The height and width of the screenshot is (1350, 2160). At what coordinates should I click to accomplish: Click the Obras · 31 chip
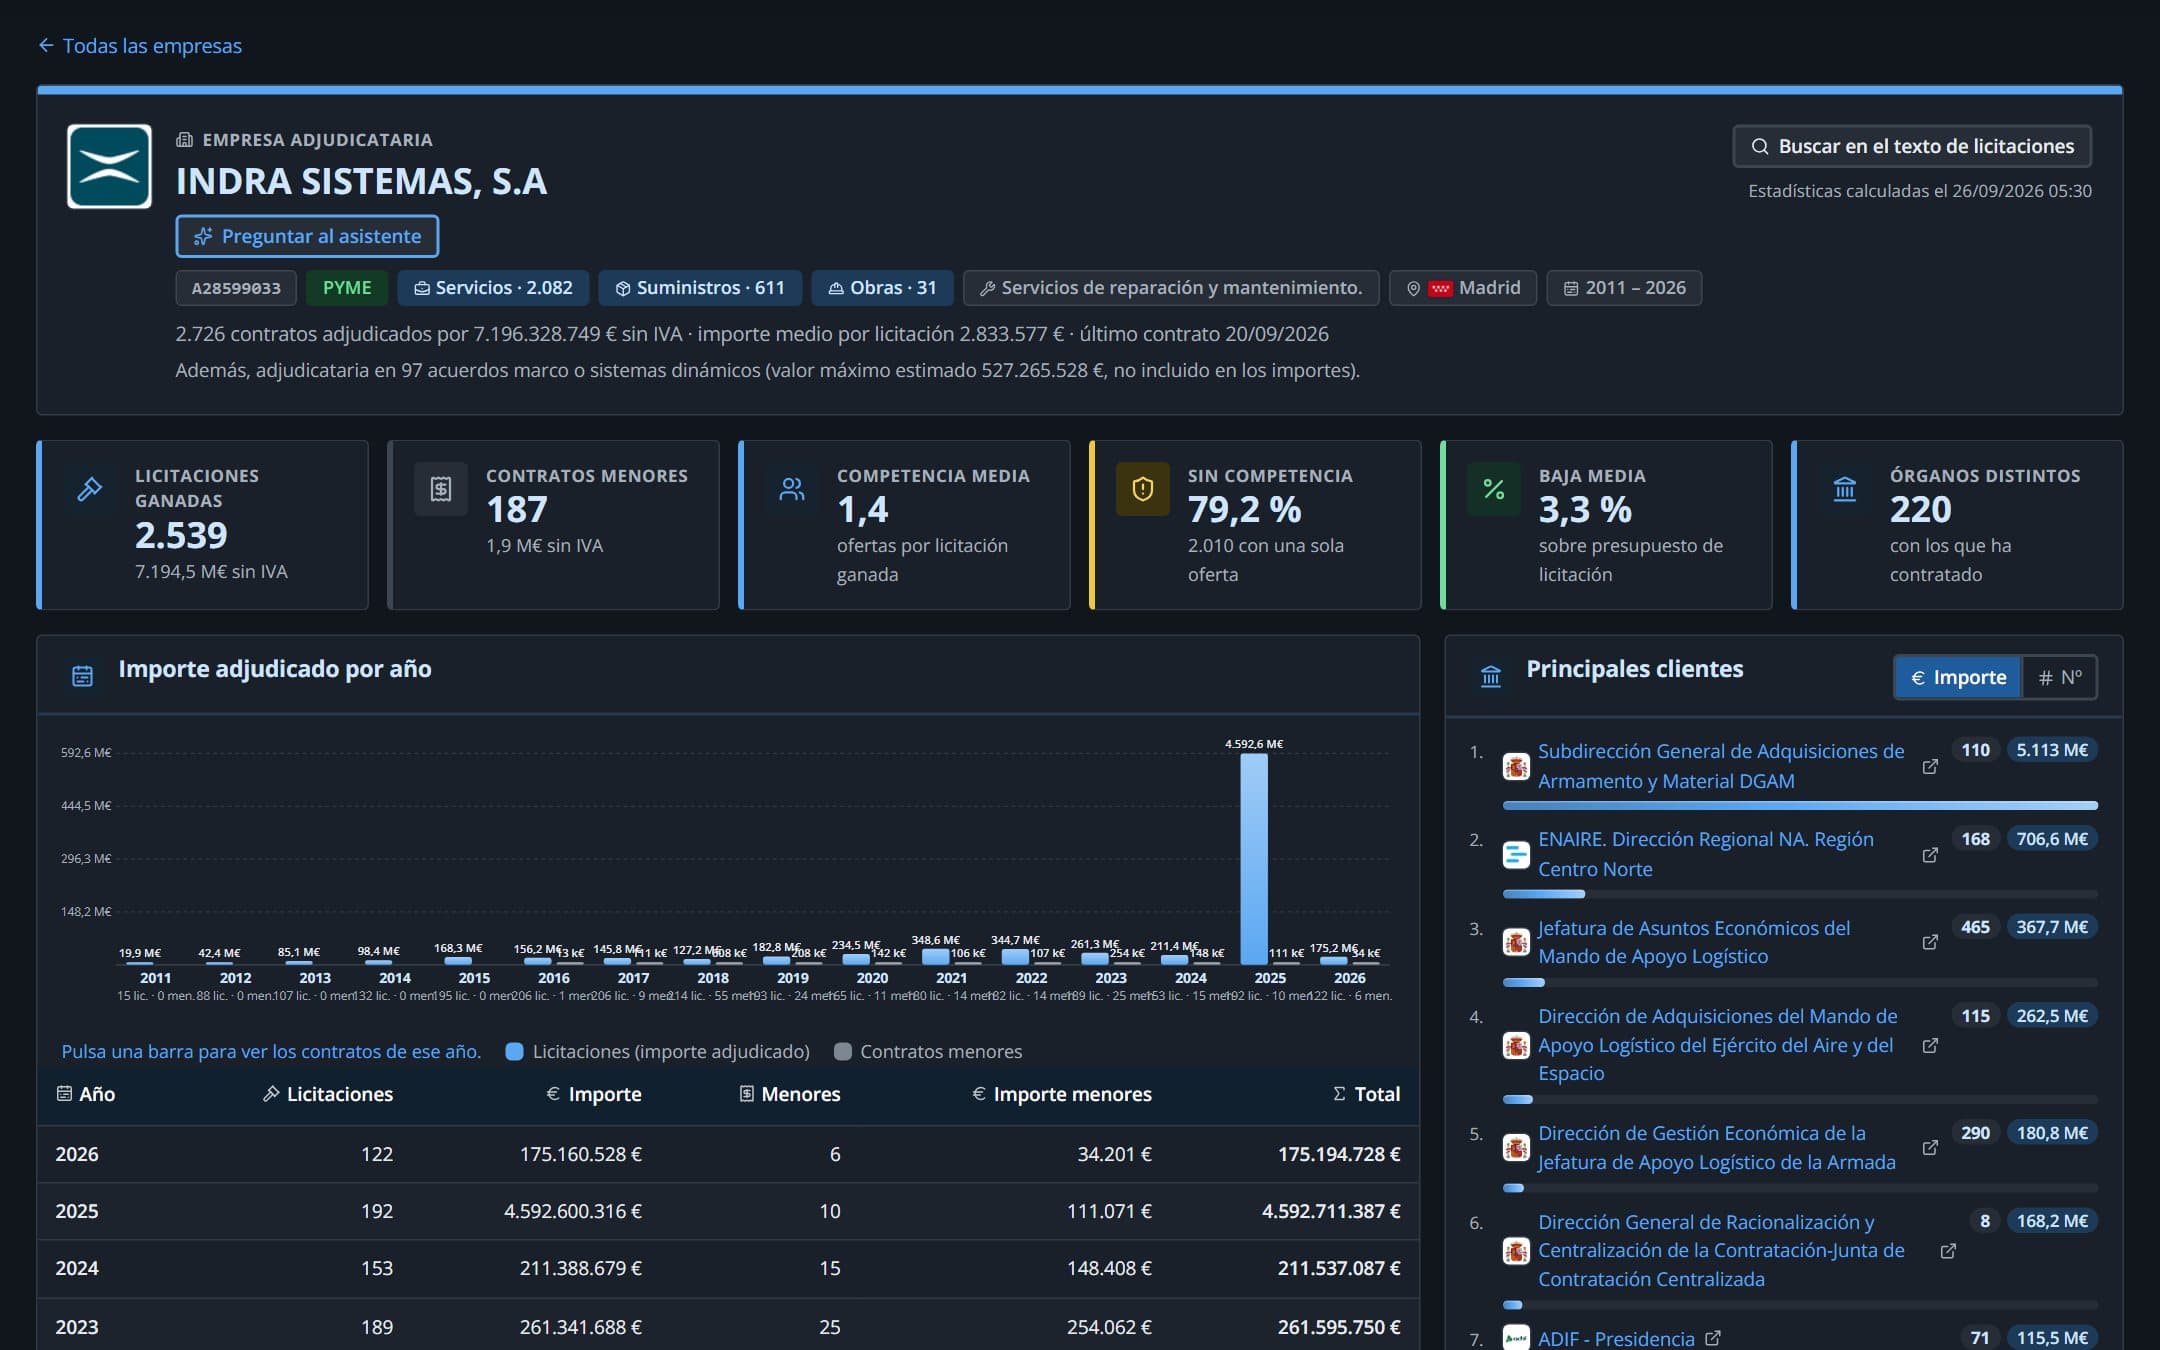point(882,288)
